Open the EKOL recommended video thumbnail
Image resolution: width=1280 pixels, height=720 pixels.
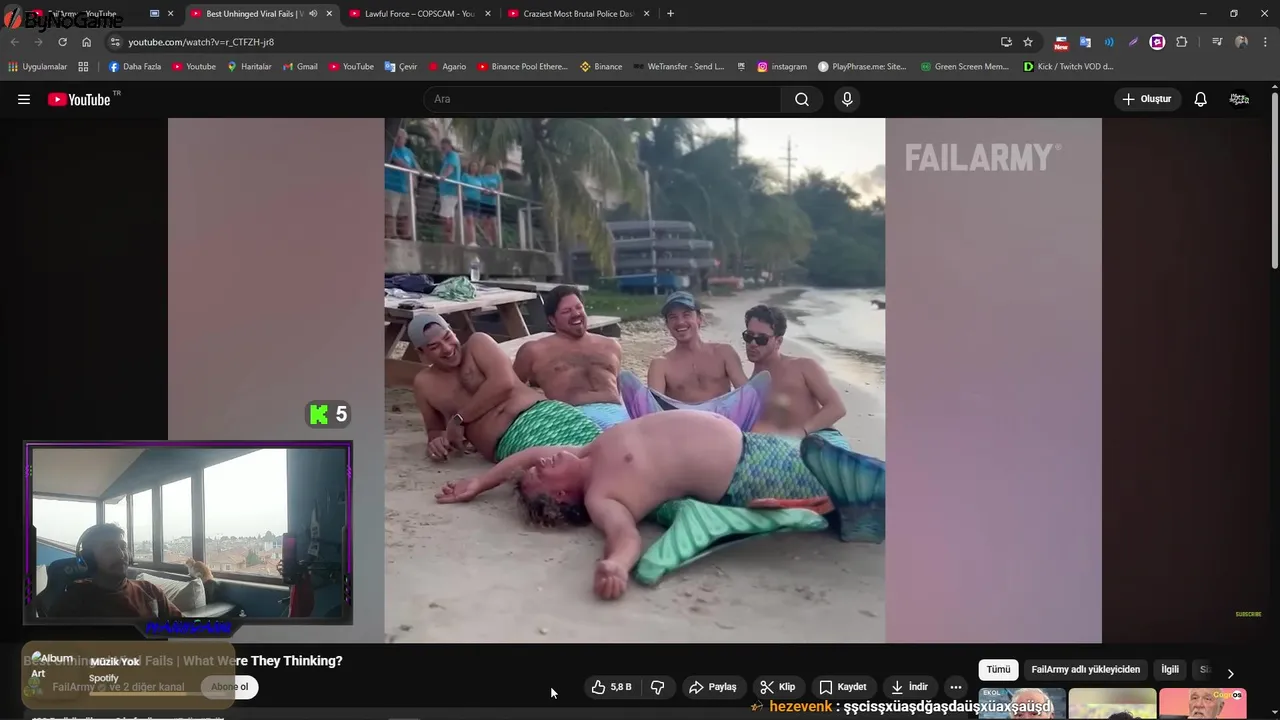click(x=1022, y=704)
